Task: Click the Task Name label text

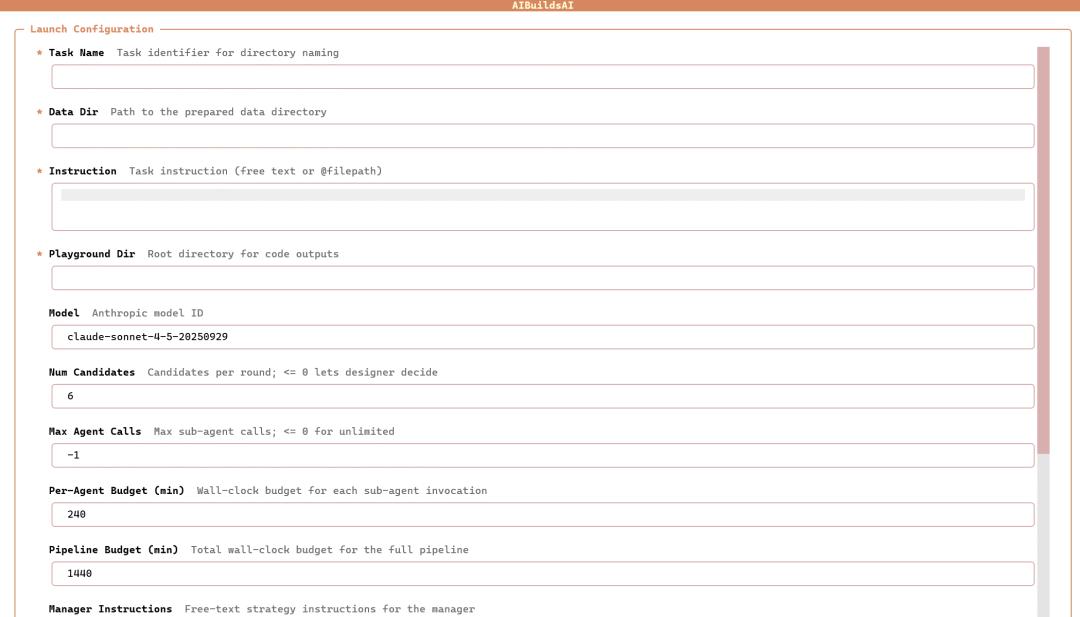Action: click(x=76, y=53)
